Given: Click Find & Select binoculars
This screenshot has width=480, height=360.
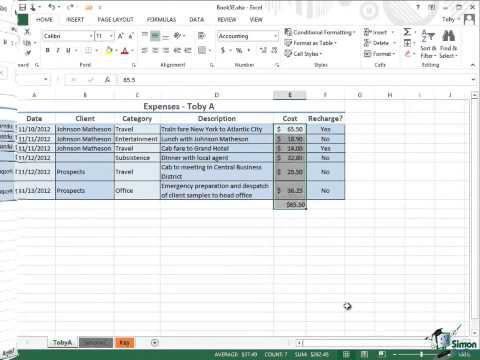Looking at the screenshot, I should coord(449,44).
